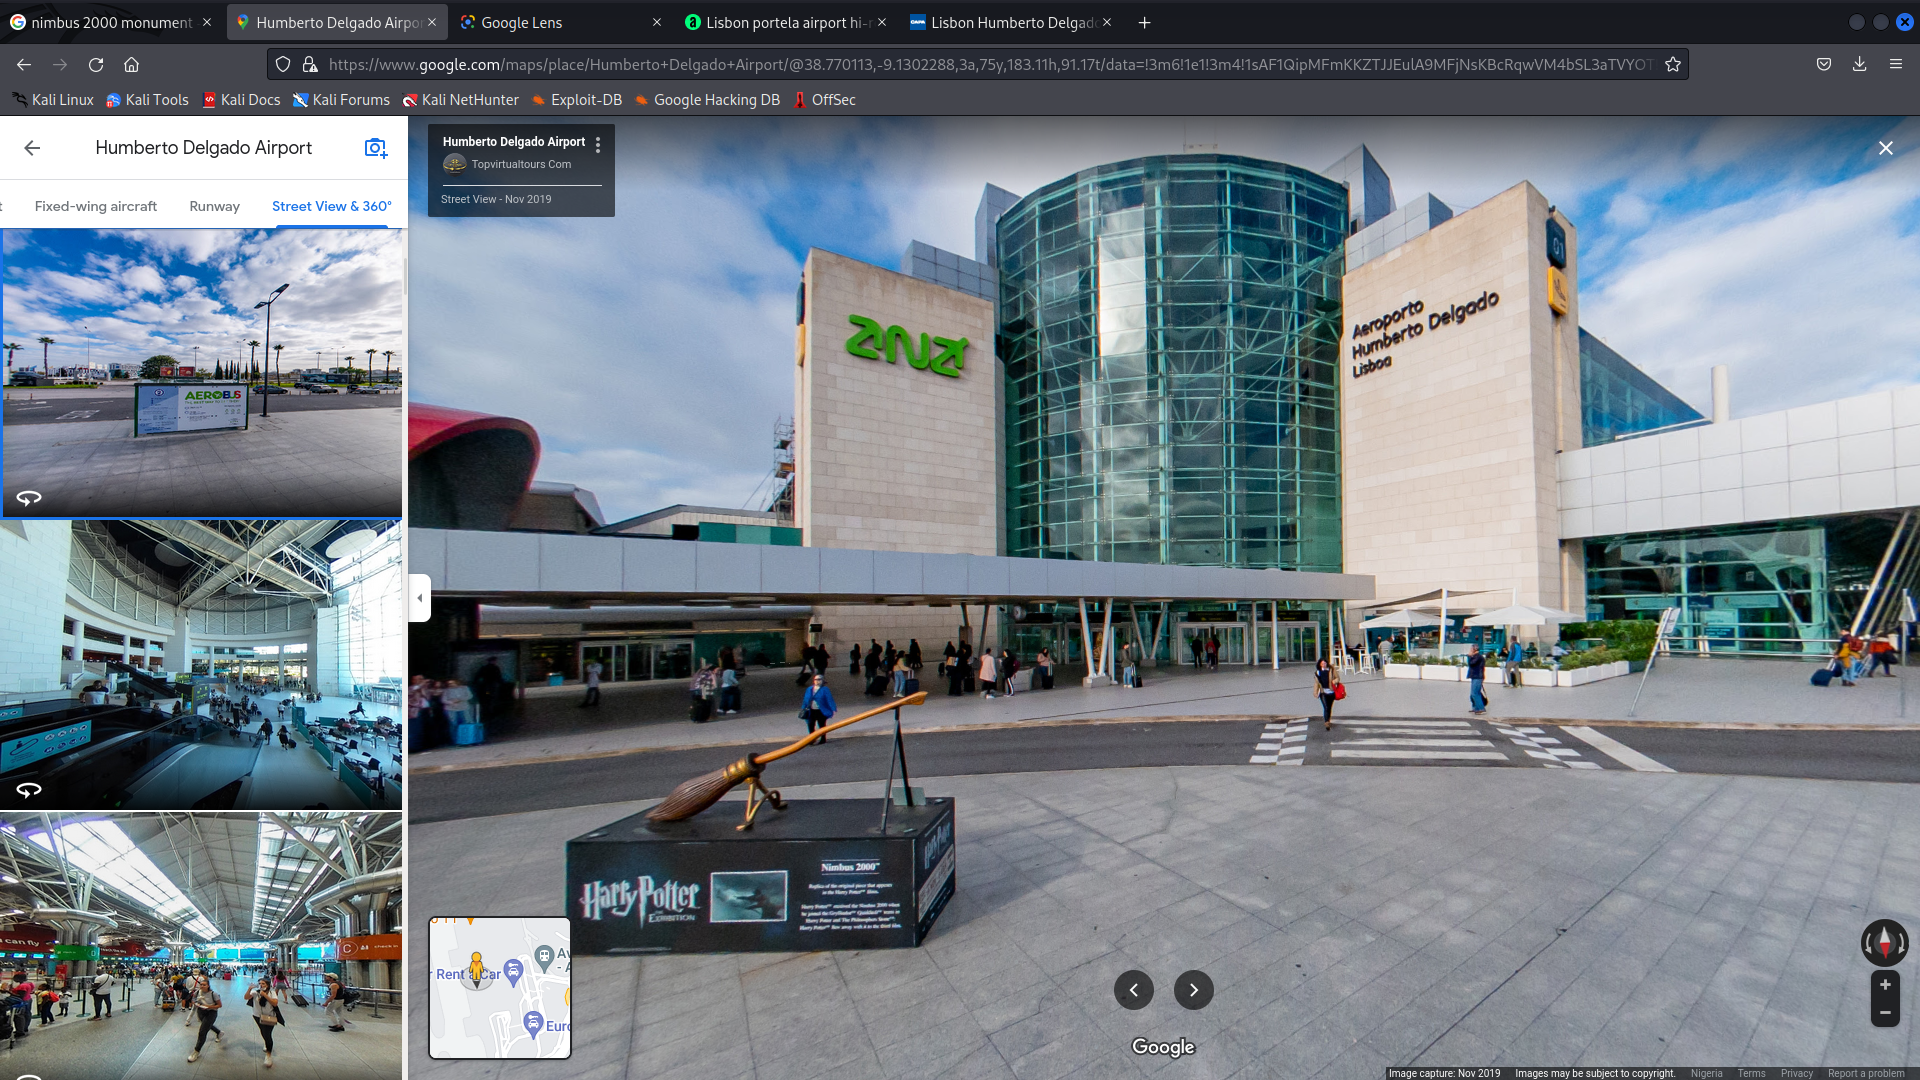Close the Lisbon Humberto Delgado tab

pyautogui.click(x=1107, y=22)
